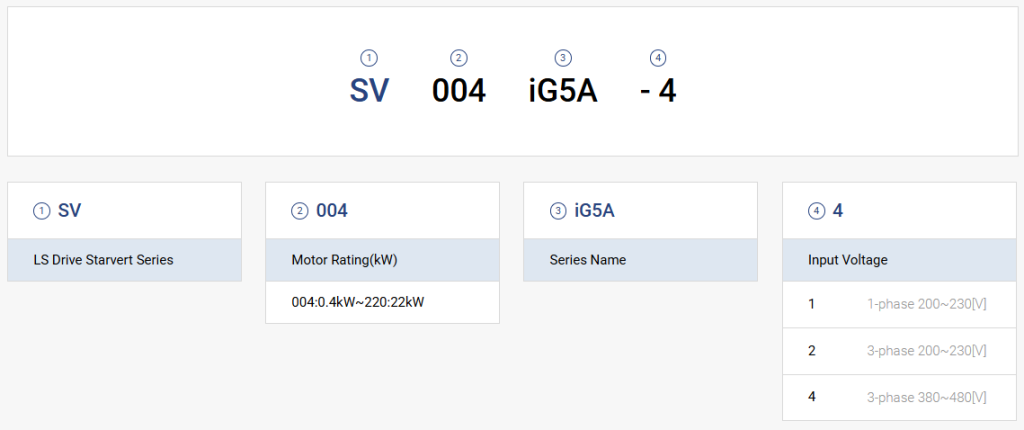Click Motor Rating(kW) header row
The image size is (1024, 430).
382,260
